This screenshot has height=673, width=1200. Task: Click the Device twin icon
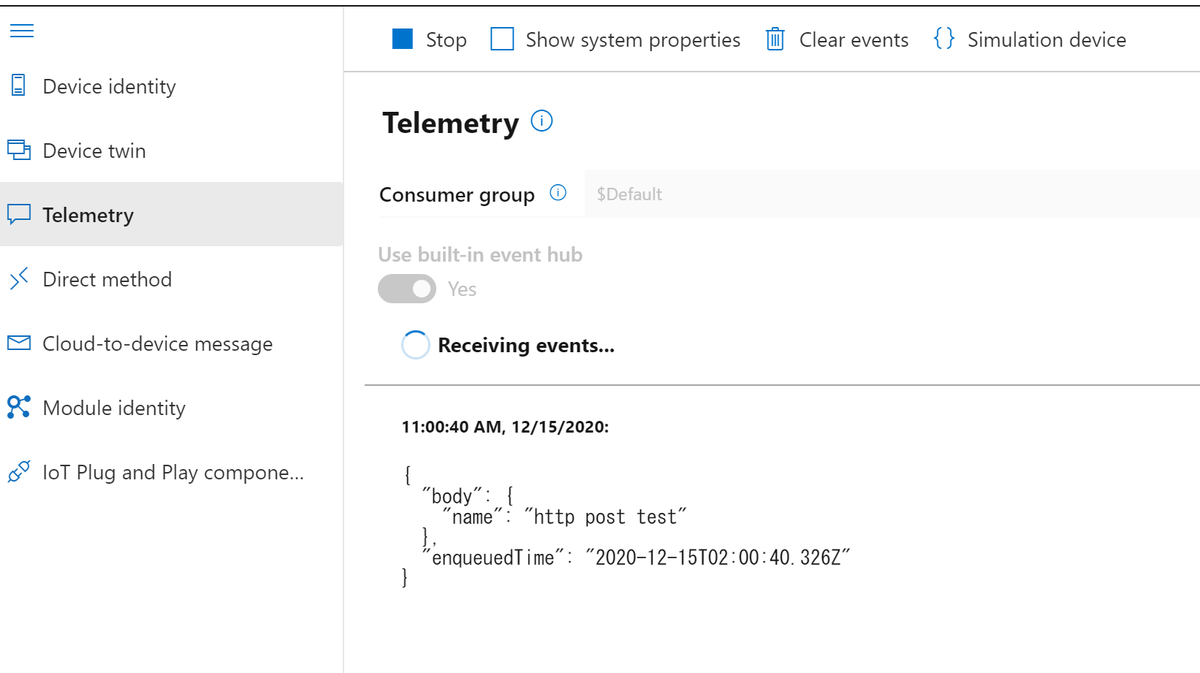tap(19, 150)
